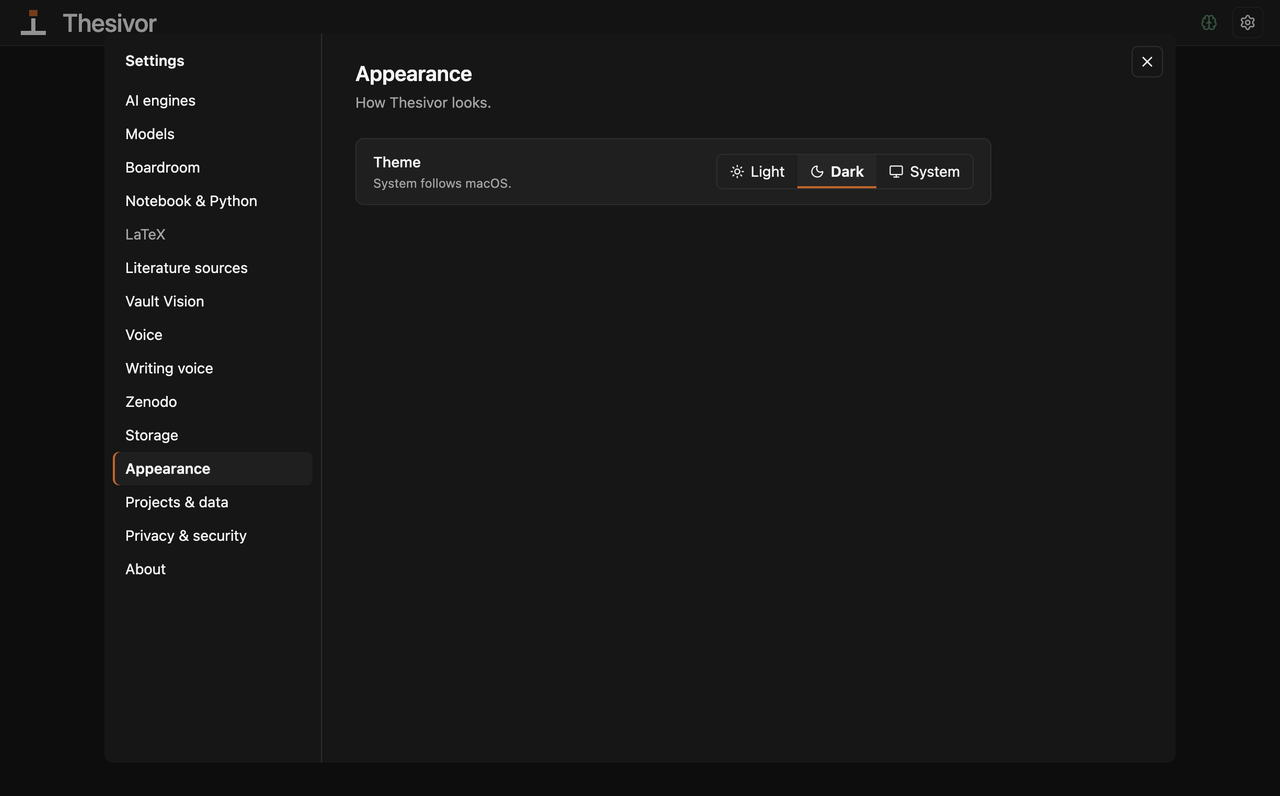Click the 'How Thesivor looks.' subtitle

(x=423, y=103)
